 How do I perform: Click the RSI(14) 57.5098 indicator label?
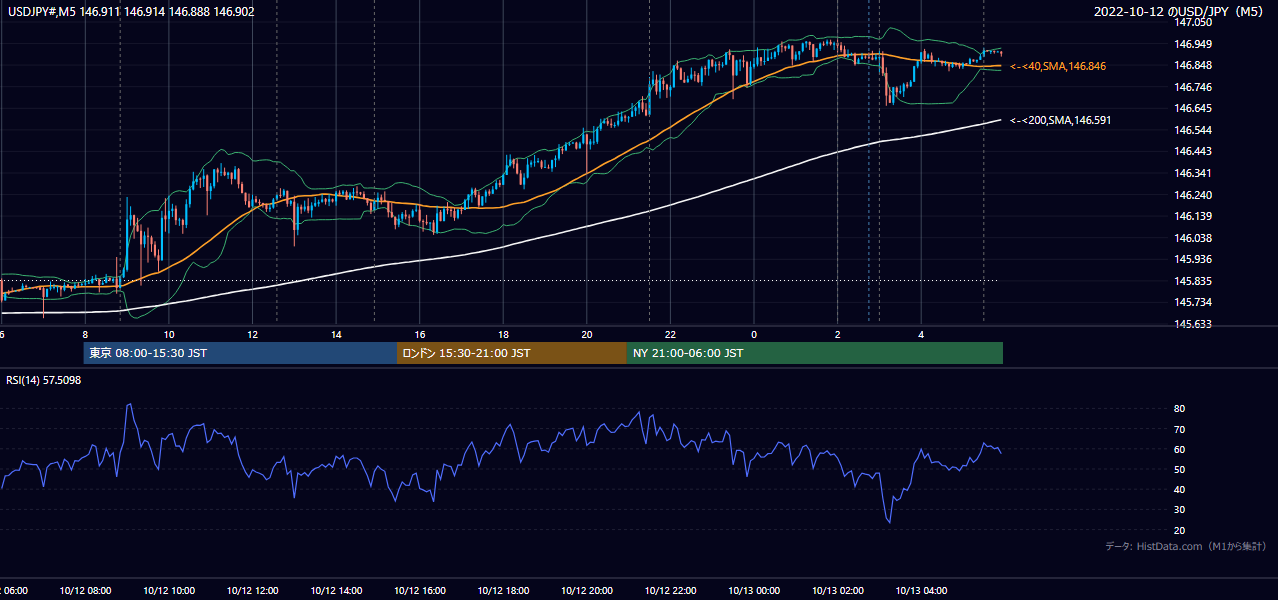pyautogui.click(x=43, y=380)
